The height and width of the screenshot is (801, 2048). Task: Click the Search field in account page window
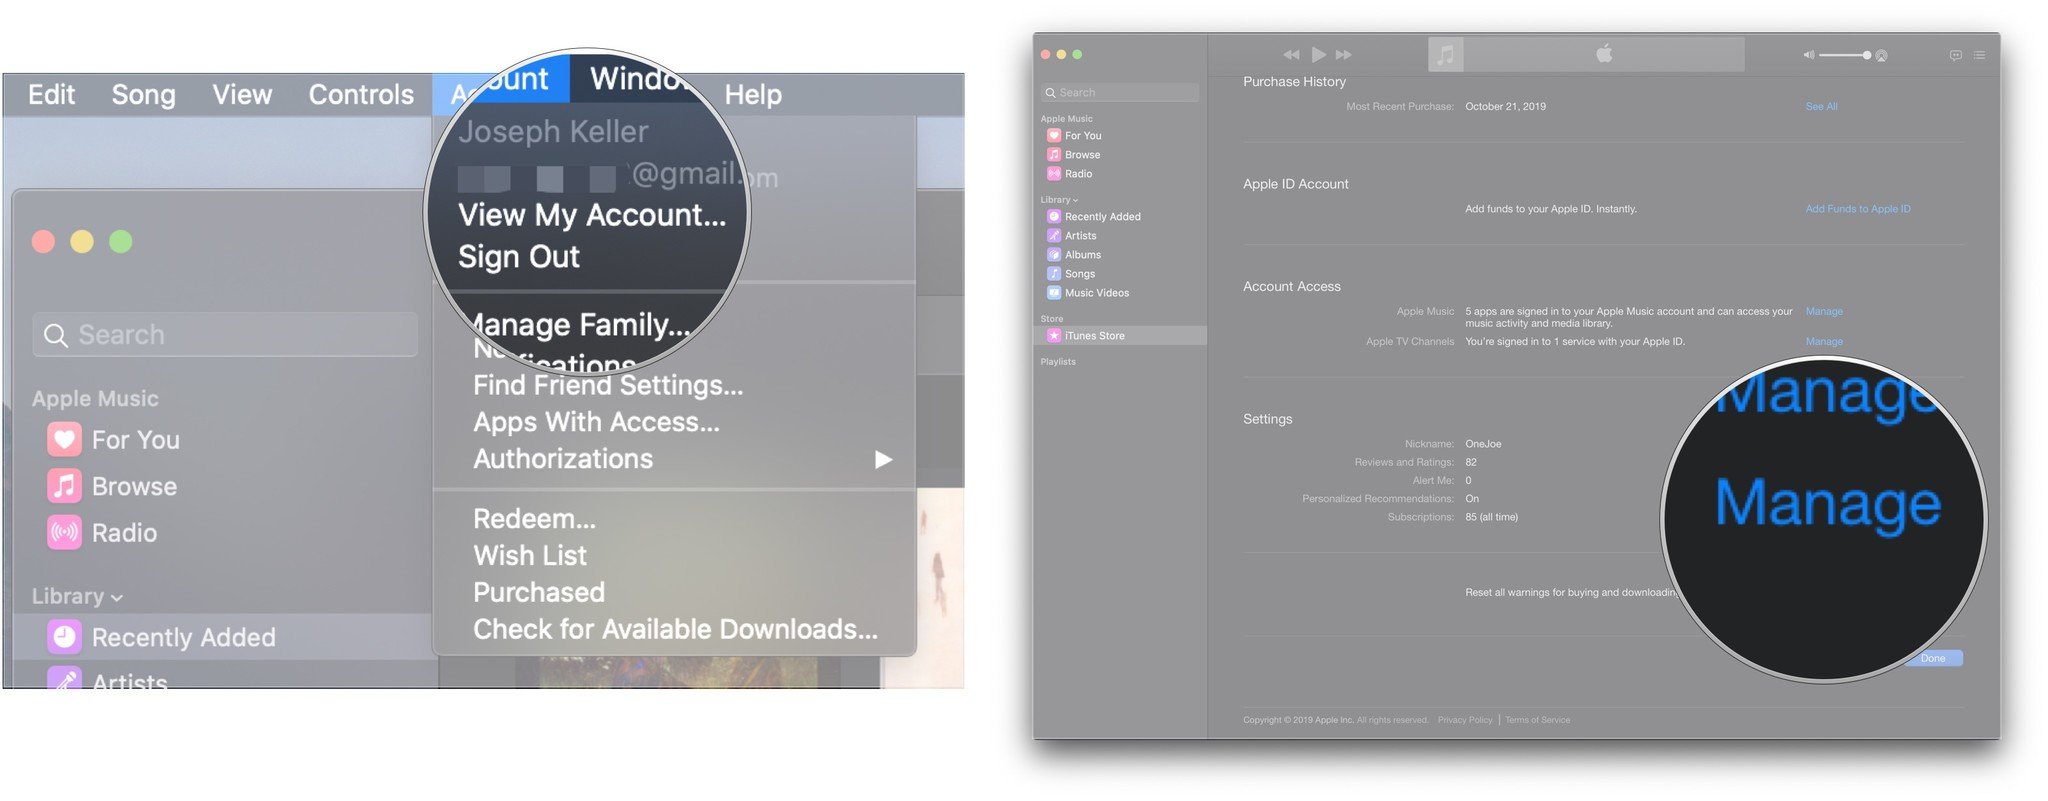[x=1120, y=93]
